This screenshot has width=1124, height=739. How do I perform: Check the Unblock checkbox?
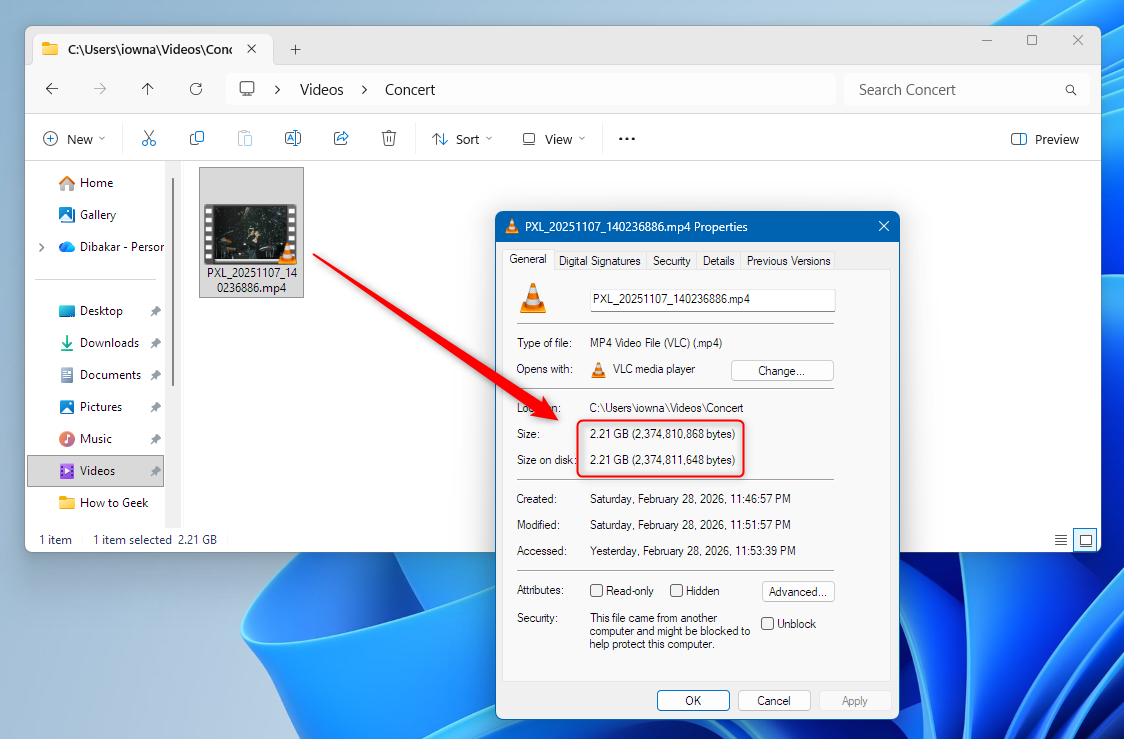[x=768, y=624]
